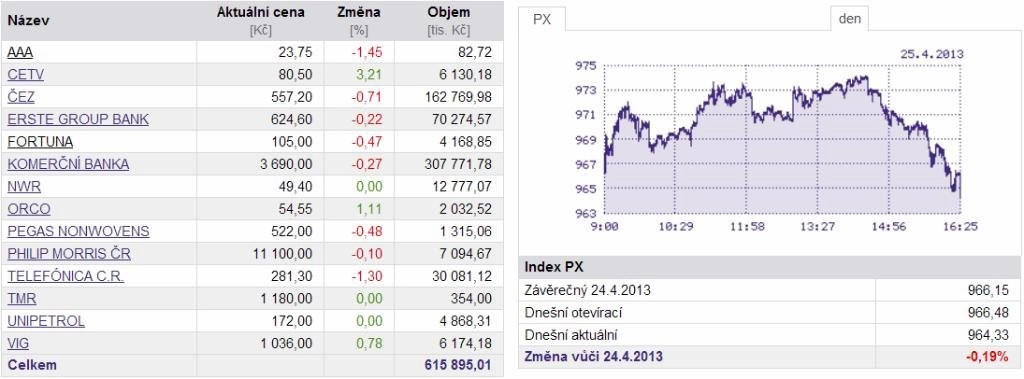Open the ORCO stock link
Image resolution: width=1024 pixels, height=379 pixels.
click(28, 209)
